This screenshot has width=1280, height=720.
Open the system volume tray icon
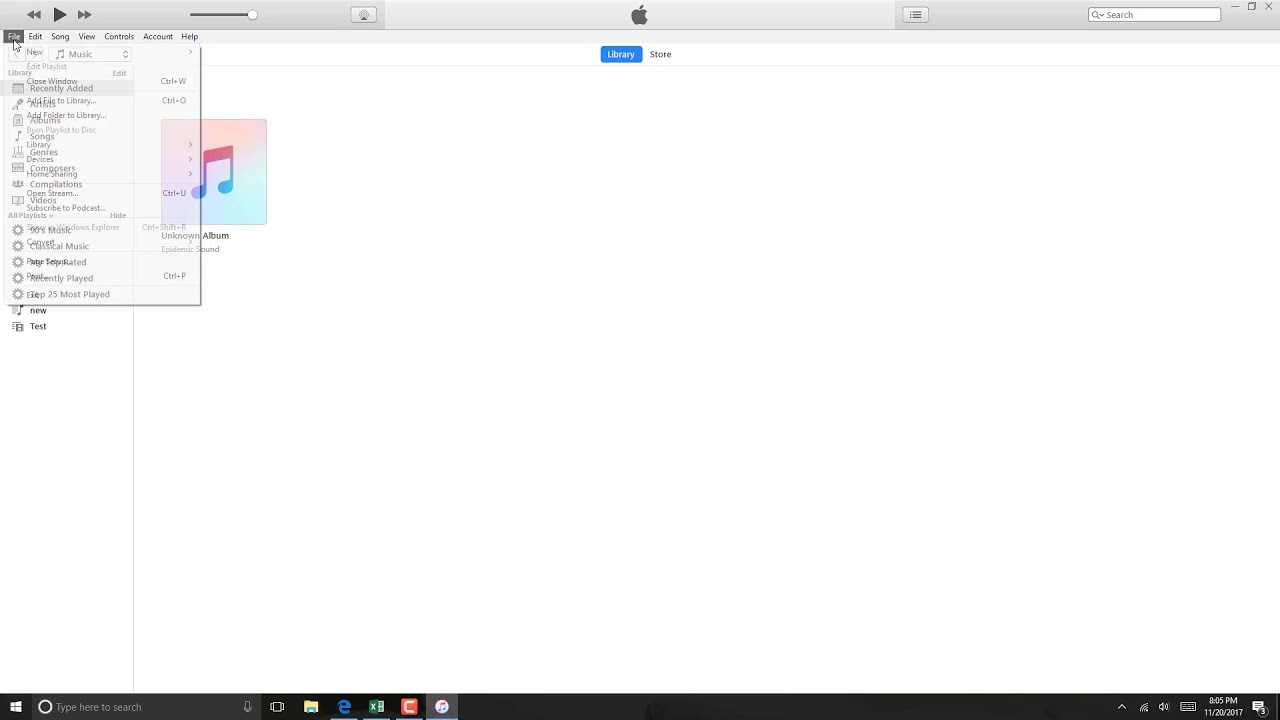[x=1164, y=707]
